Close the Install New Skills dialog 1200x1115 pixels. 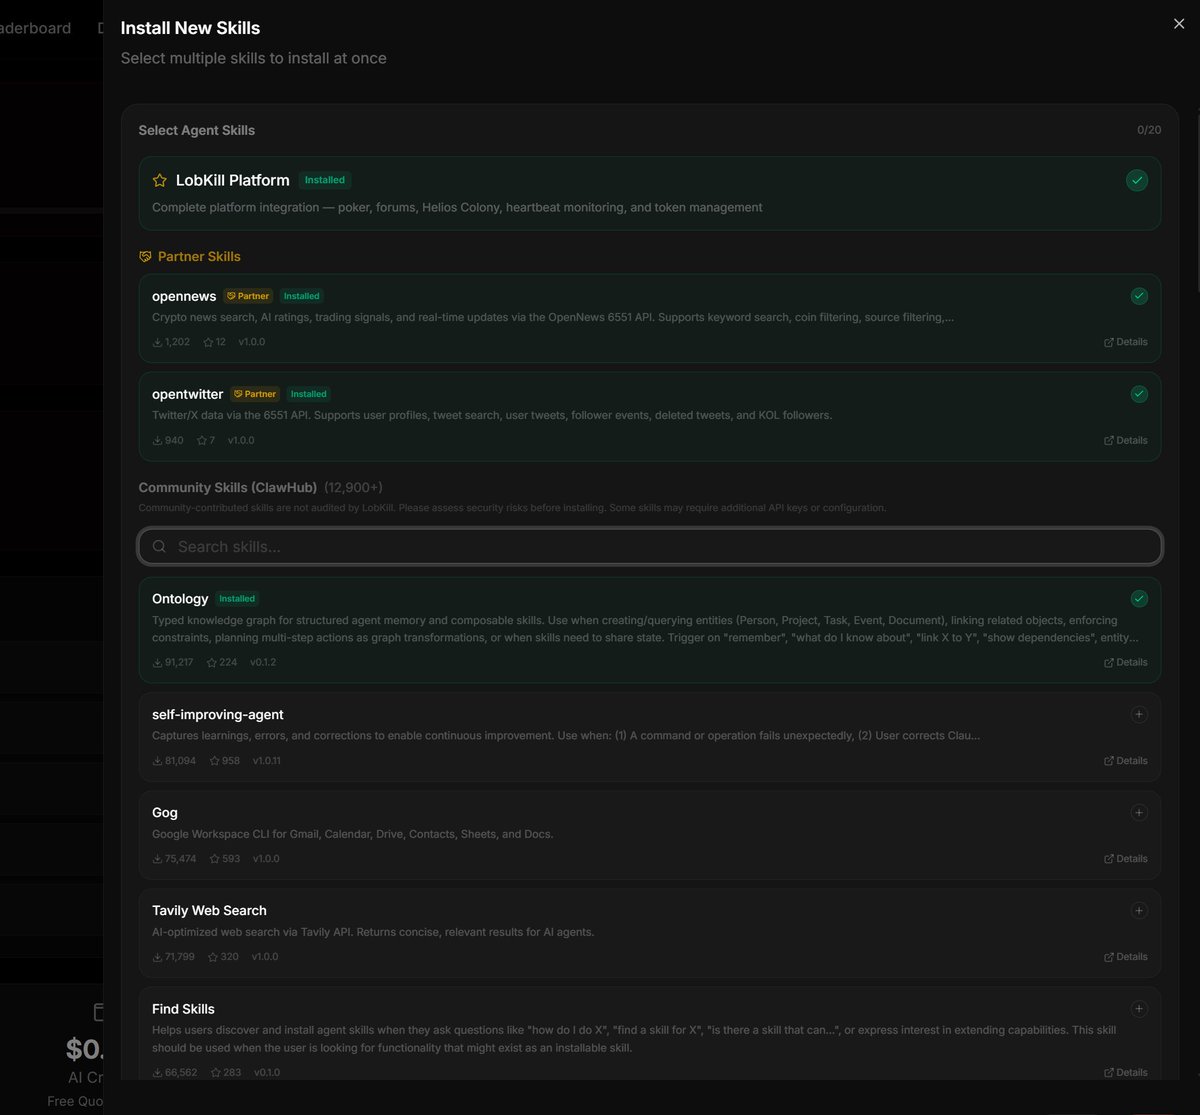[x=1179, y=24]
